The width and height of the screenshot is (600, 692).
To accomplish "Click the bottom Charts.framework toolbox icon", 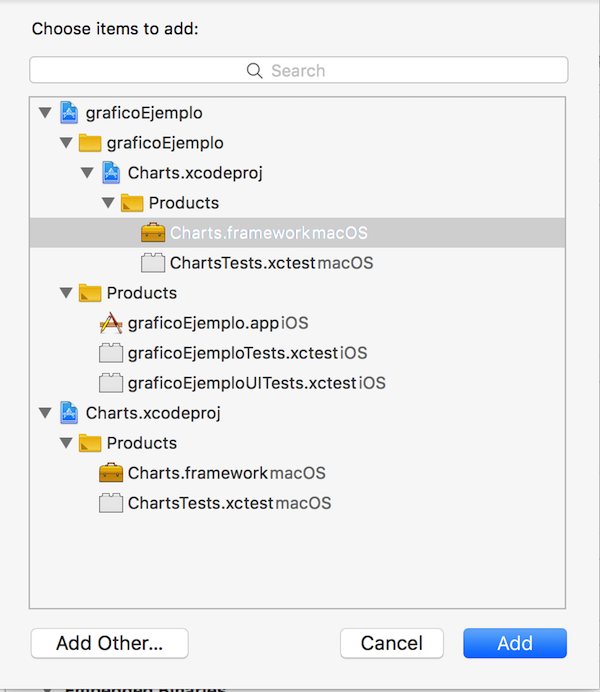I will click(111, 473).
